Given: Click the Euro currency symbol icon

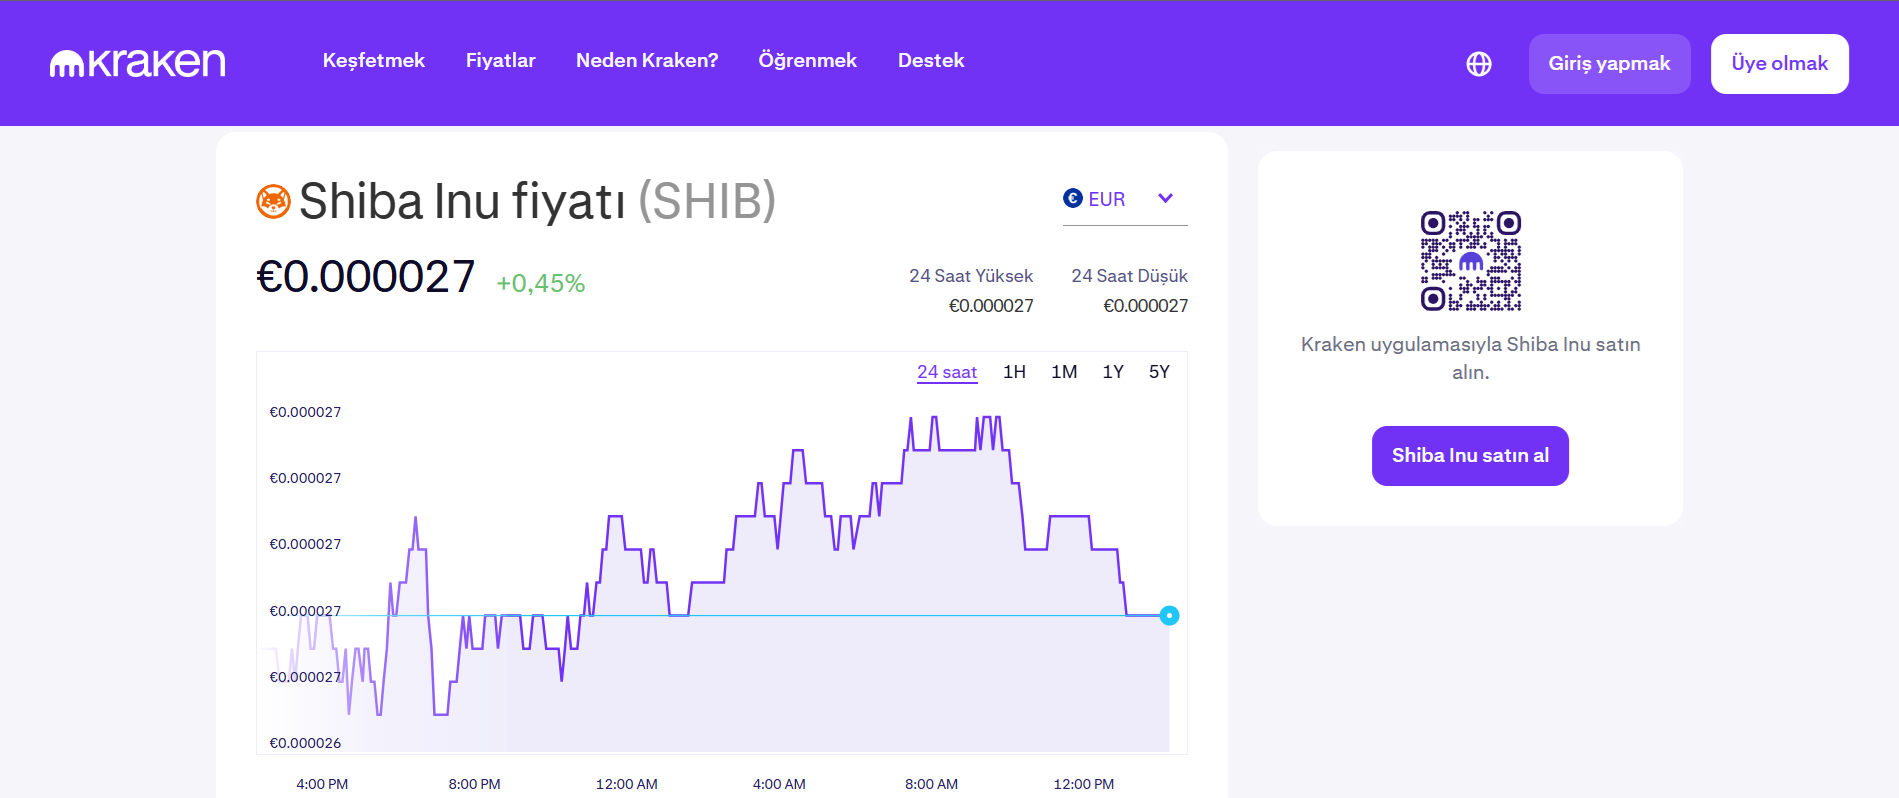Looking at the screenshot, I should point(1073,198).
